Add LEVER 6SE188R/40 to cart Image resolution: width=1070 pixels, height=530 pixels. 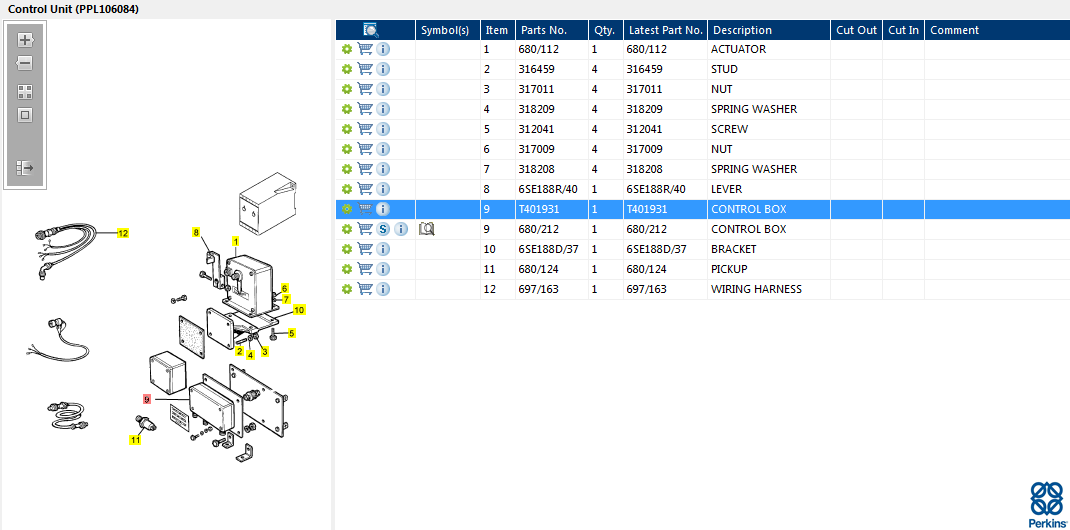tap(365, 189)
